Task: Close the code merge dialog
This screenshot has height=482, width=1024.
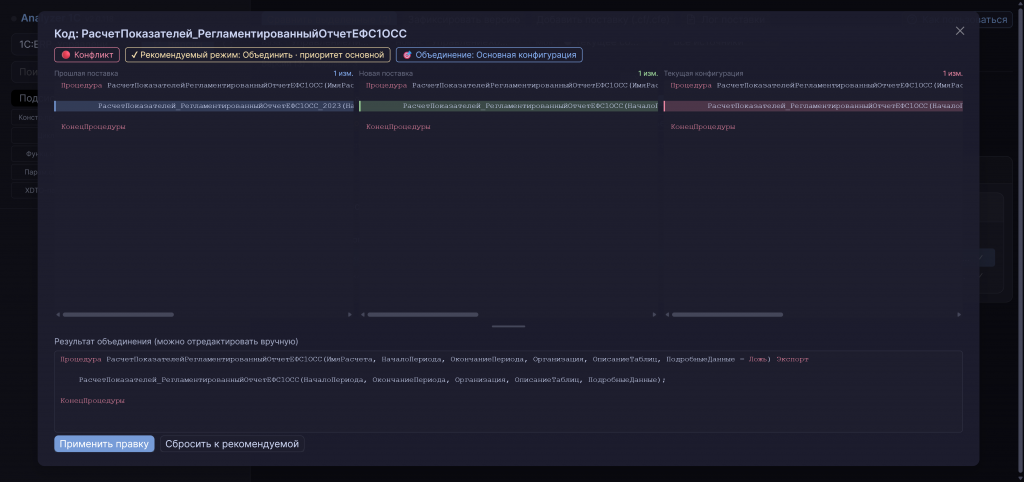Action: (x=959, y=31)
